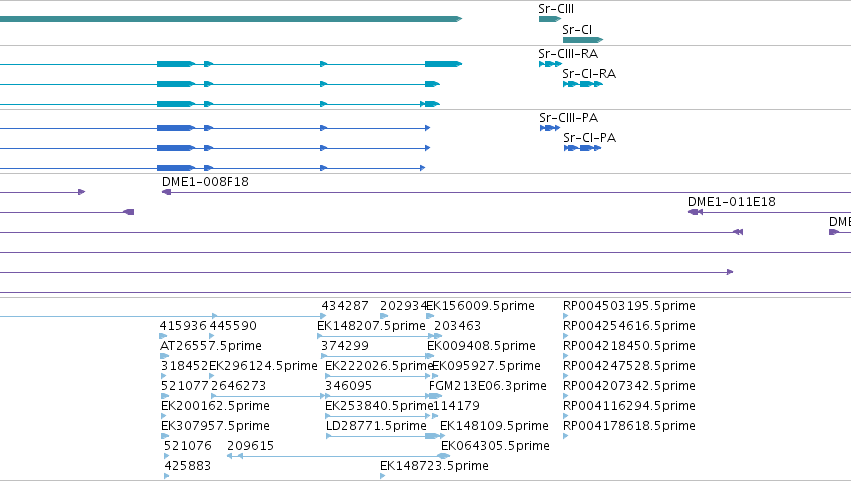This screenshot has width=851, height=481.
Task: Click EST 521076 label
Action: [x=188, y=447]
